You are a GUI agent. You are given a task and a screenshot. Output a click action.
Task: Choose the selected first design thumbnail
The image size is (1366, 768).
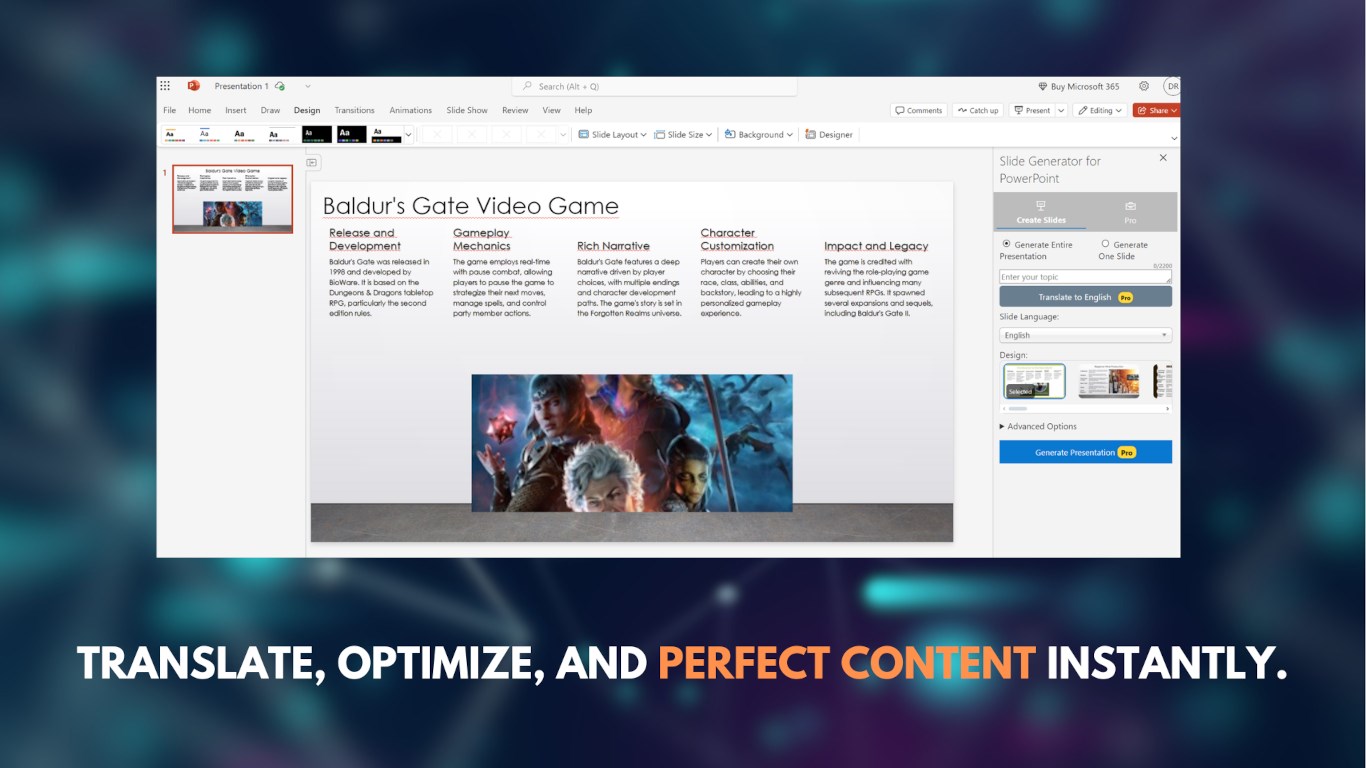1034,381
